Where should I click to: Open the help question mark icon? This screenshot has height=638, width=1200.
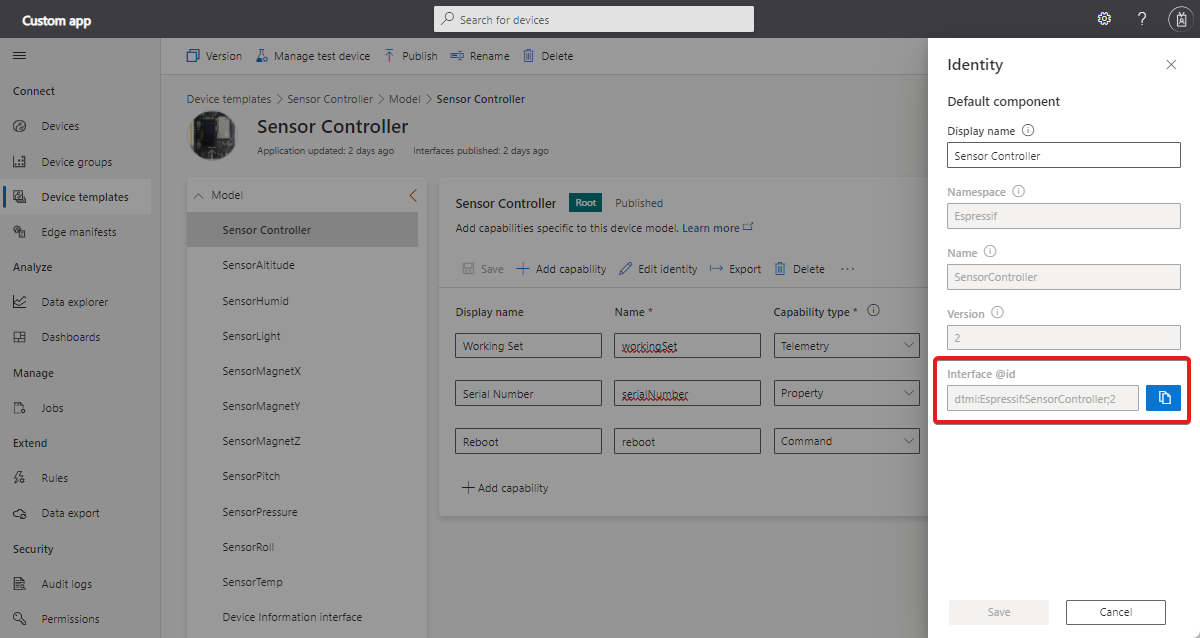tap(1142, 19)
